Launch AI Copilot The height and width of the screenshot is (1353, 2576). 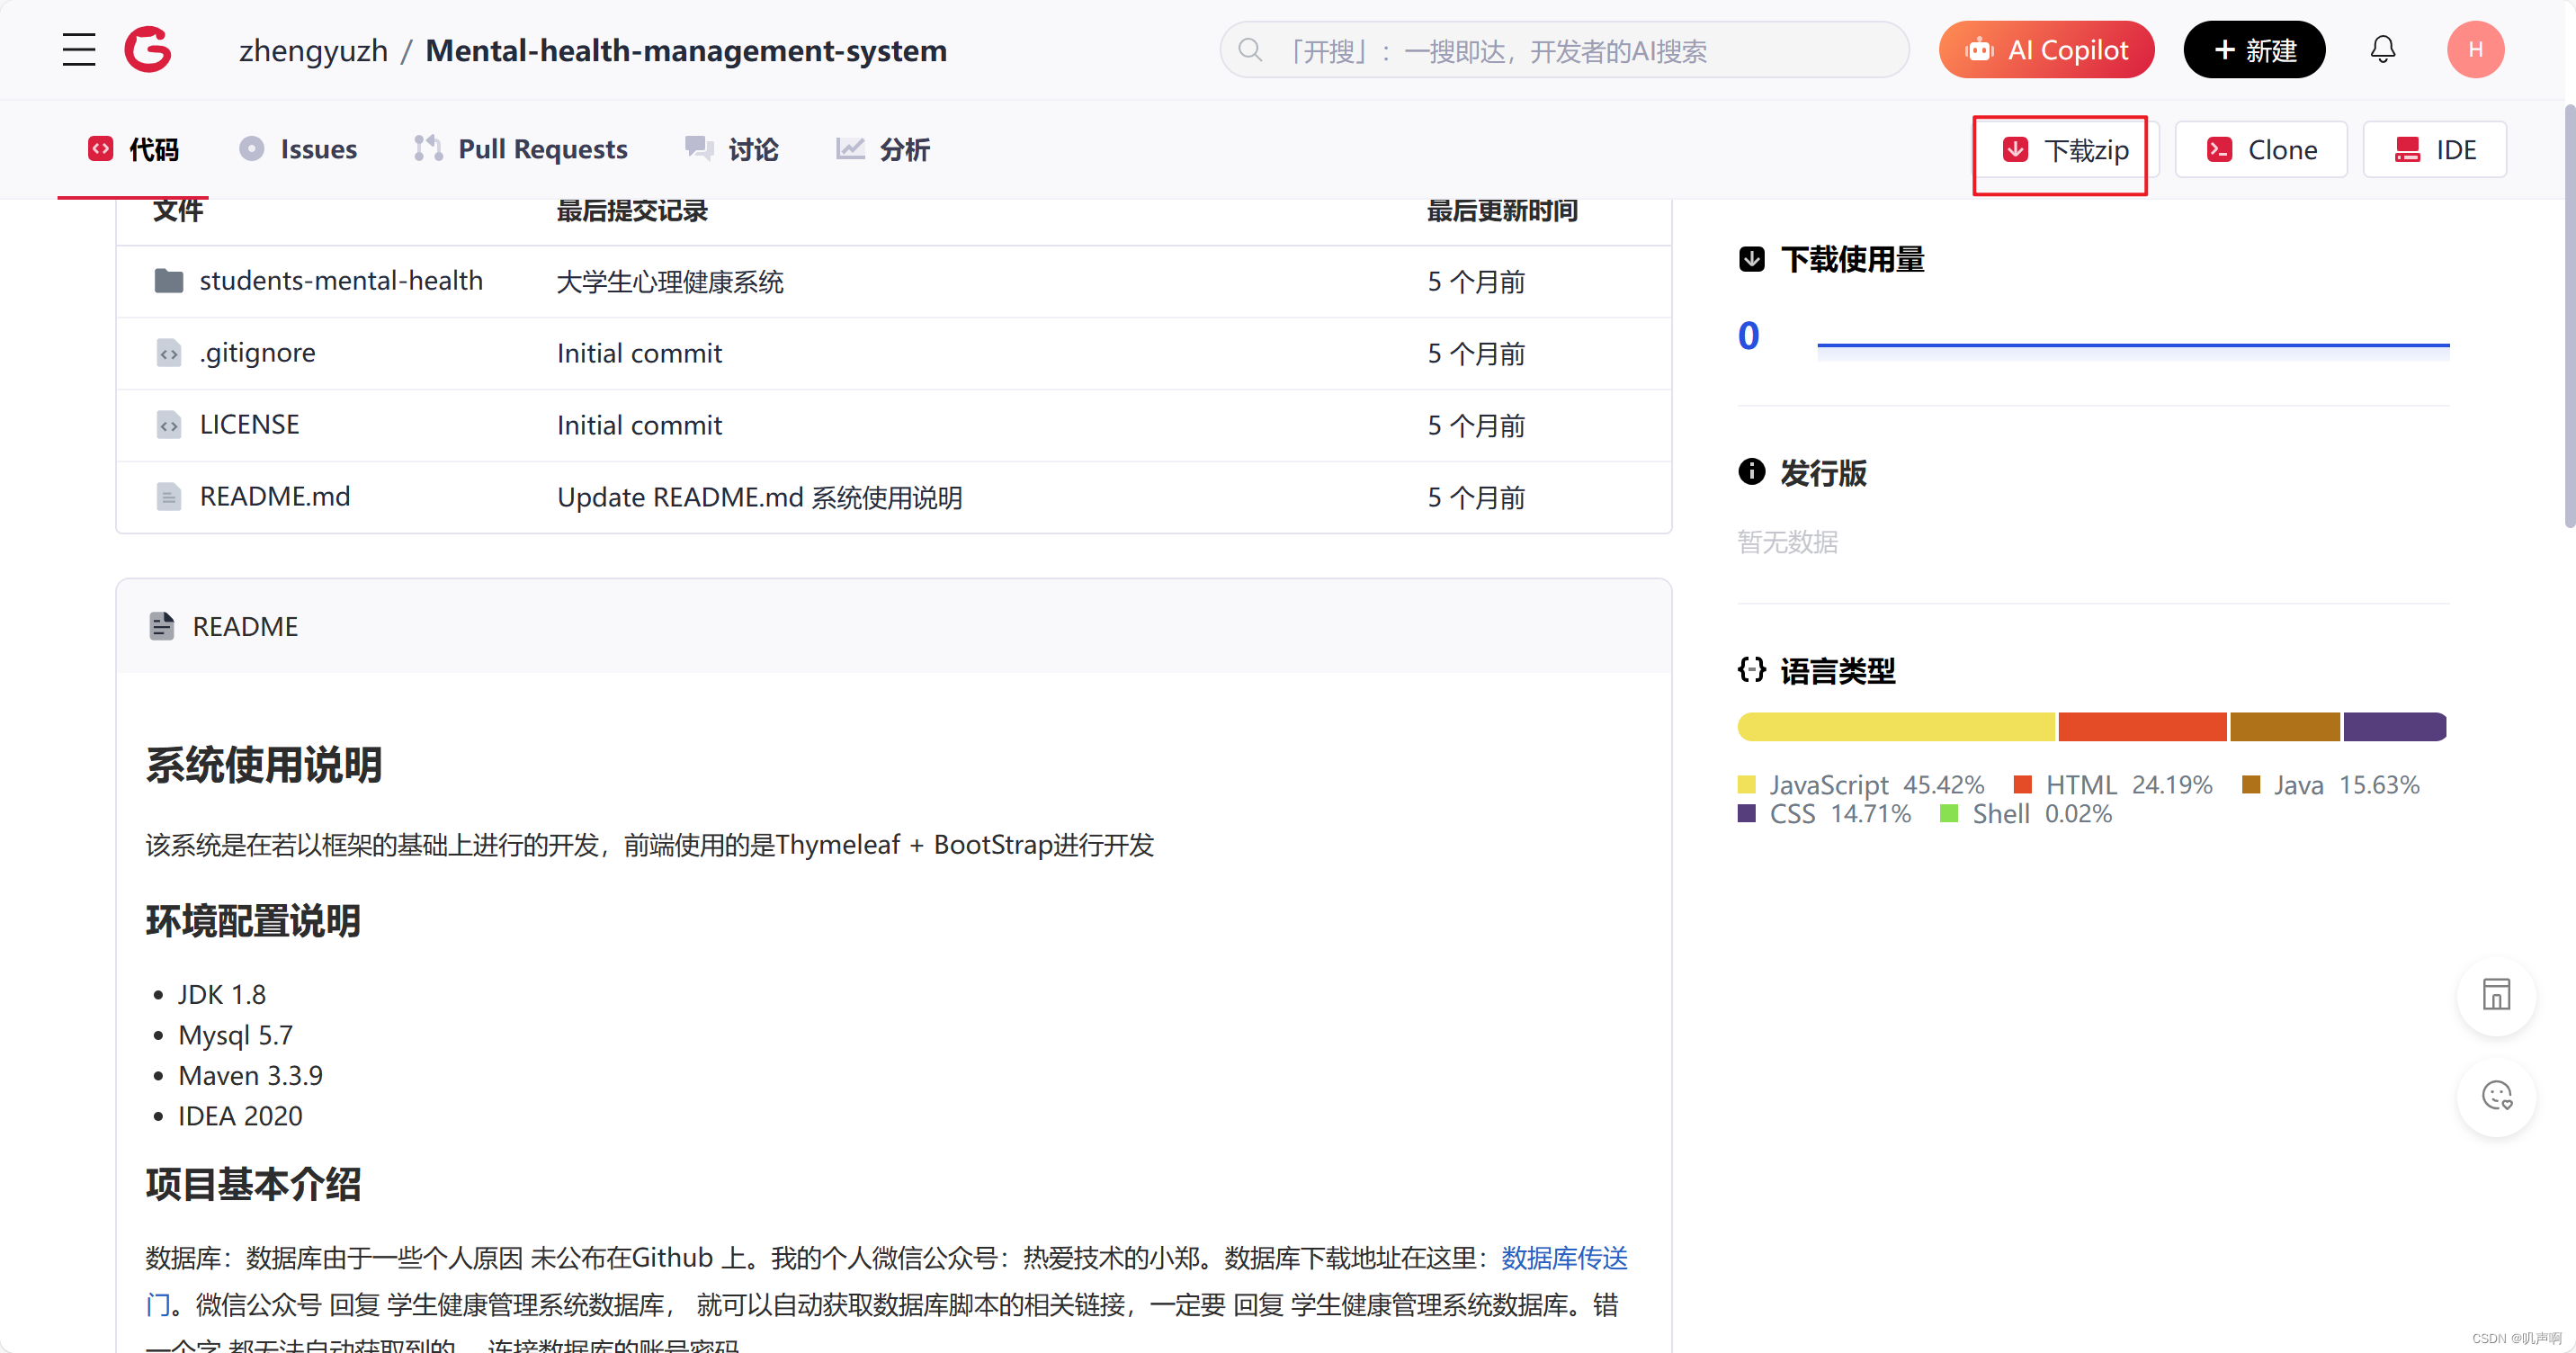point(2047,49)
